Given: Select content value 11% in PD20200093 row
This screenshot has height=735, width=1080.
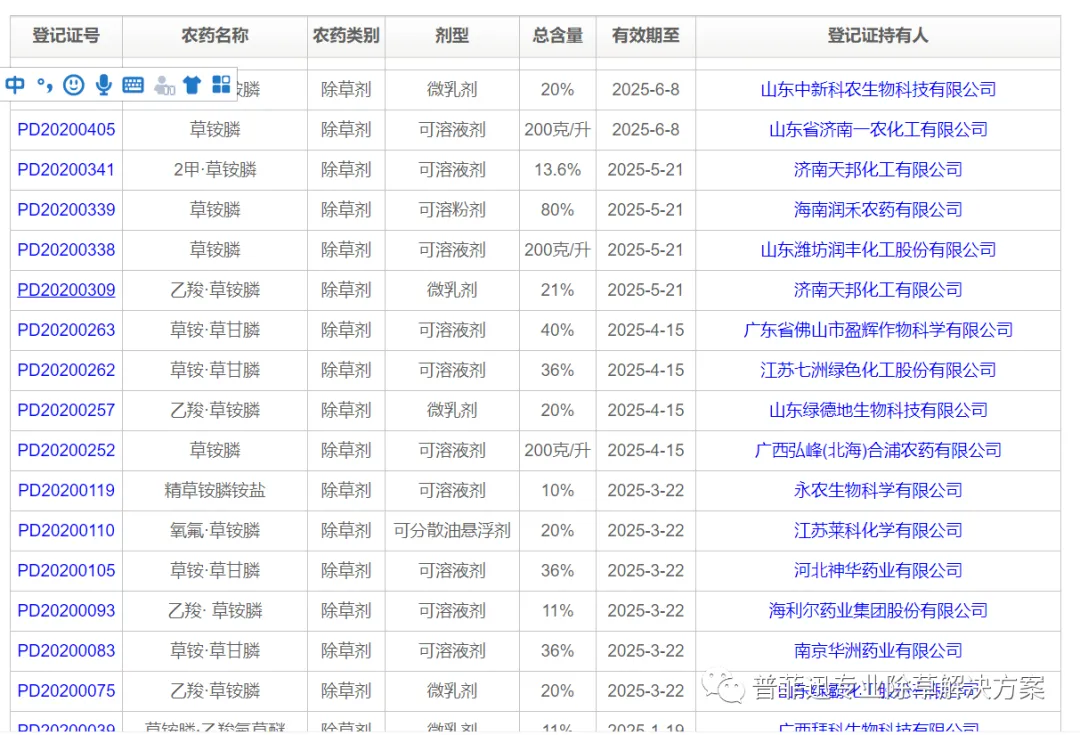Looking at the screenshot, I should 557,610.
